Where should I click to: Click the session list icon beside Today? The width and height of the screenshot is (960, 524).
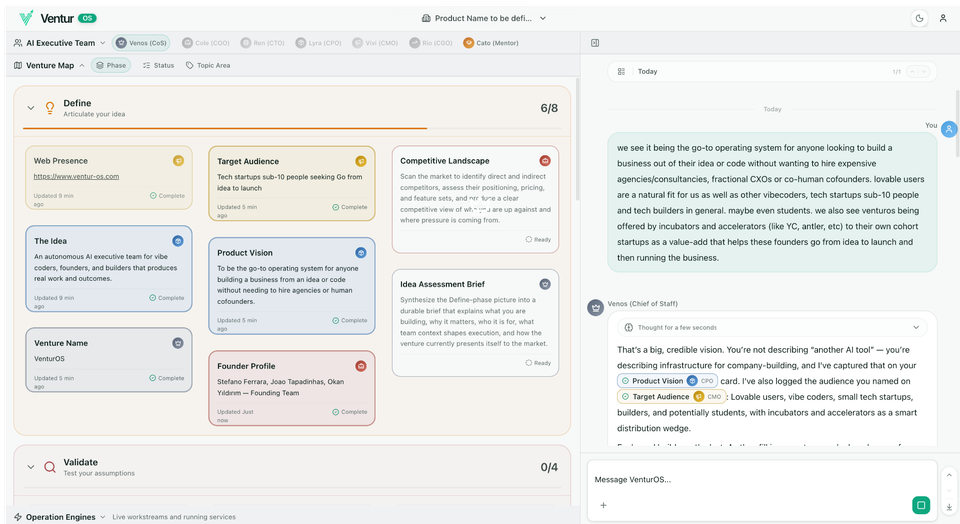(621, 72)
